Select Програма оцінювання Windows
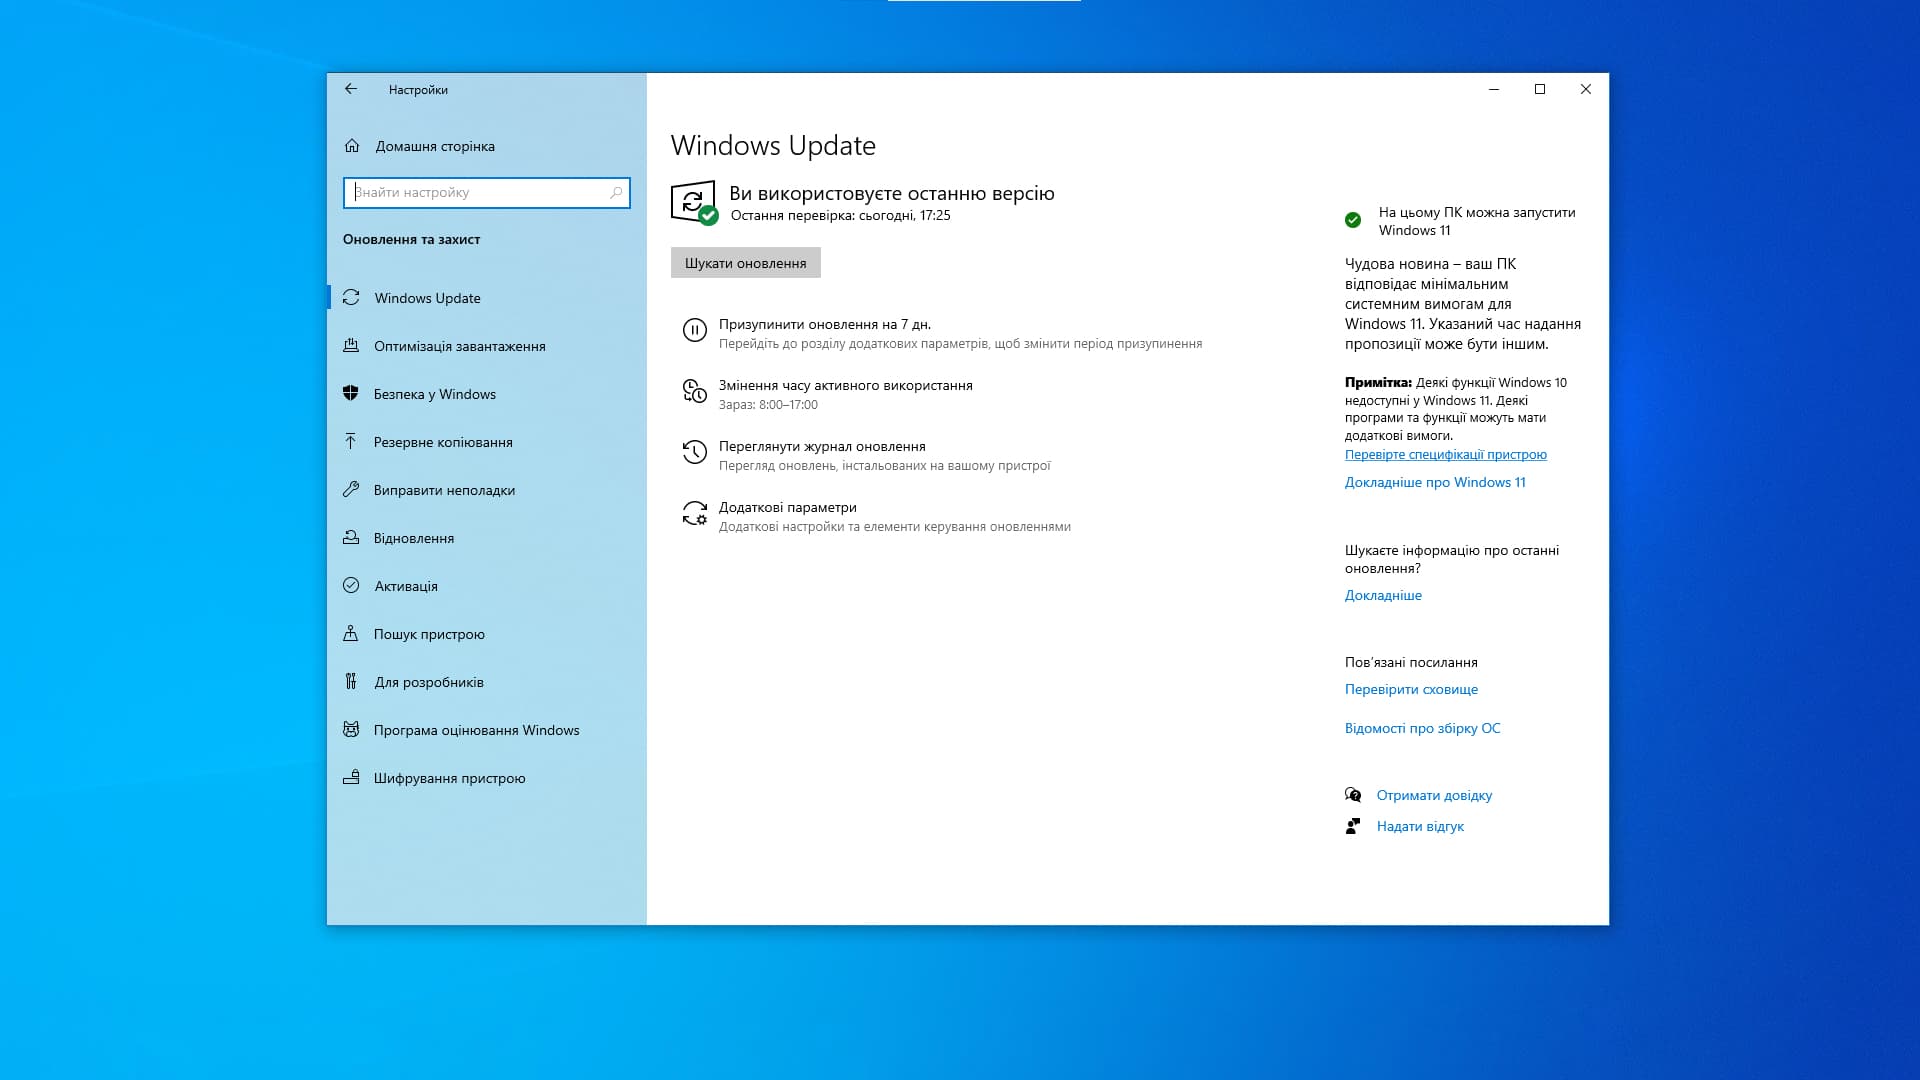 (x=476, y=730)
